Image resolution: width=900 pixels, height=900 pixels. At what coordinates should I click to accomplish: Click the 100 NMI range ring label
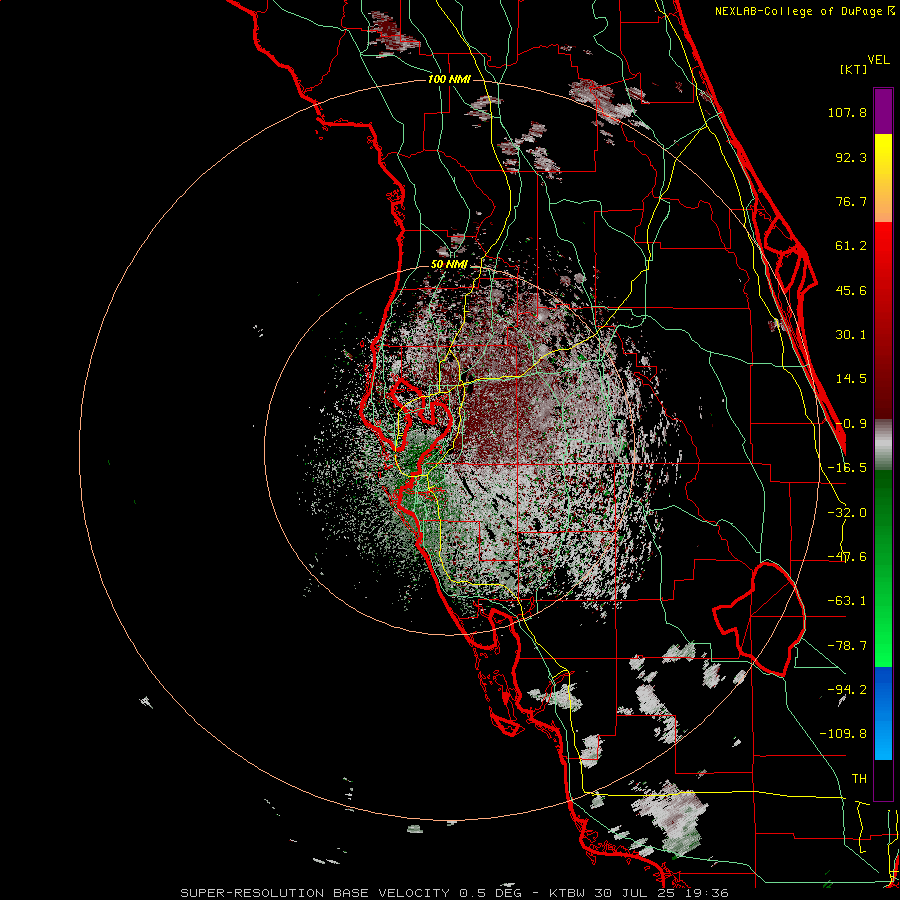pyautogui.click(x=449, y=79)
